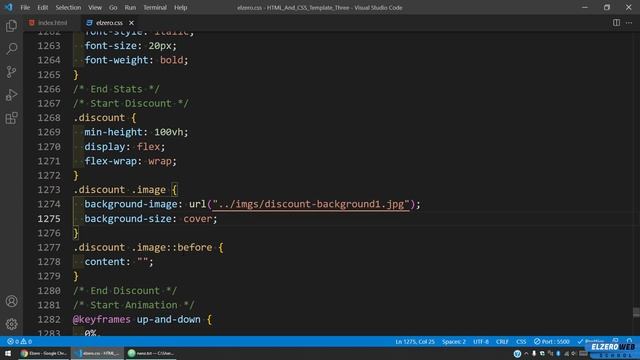Open the Go menu
Screen dimensions: 640x360
[x=113, y=7]
